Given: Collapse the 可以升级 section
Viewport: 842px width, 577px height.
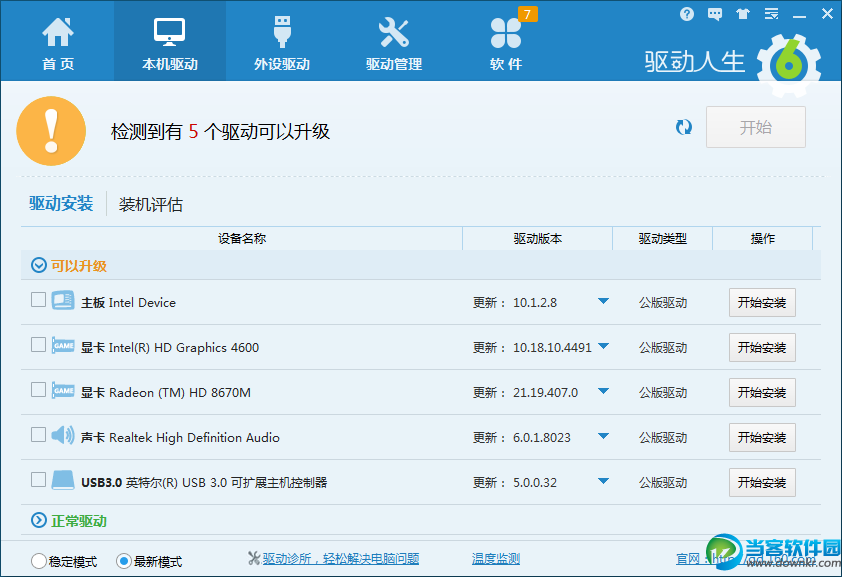Looking at the screenshot, I should click(x=39, y=265).
